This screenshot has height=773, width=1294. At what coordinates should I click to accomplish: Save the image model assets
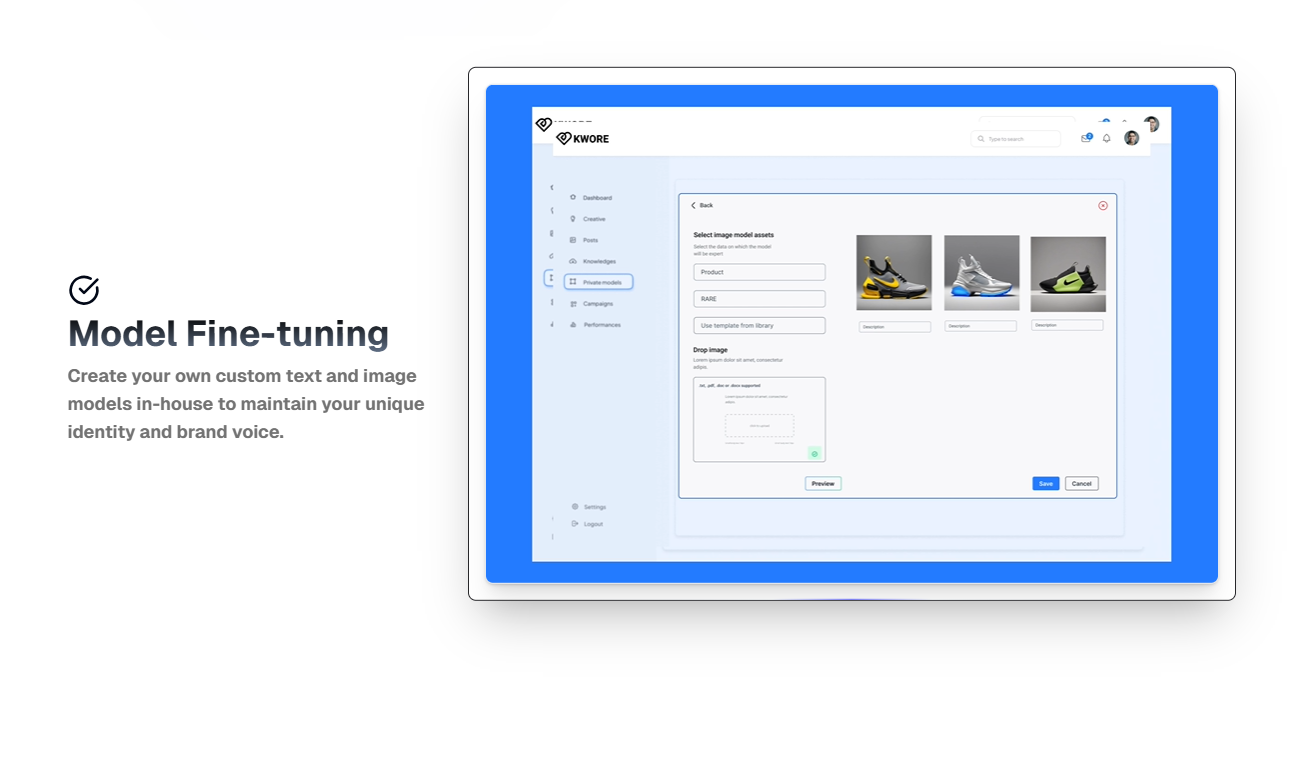pyautogui.click(x=1046, y=483)
